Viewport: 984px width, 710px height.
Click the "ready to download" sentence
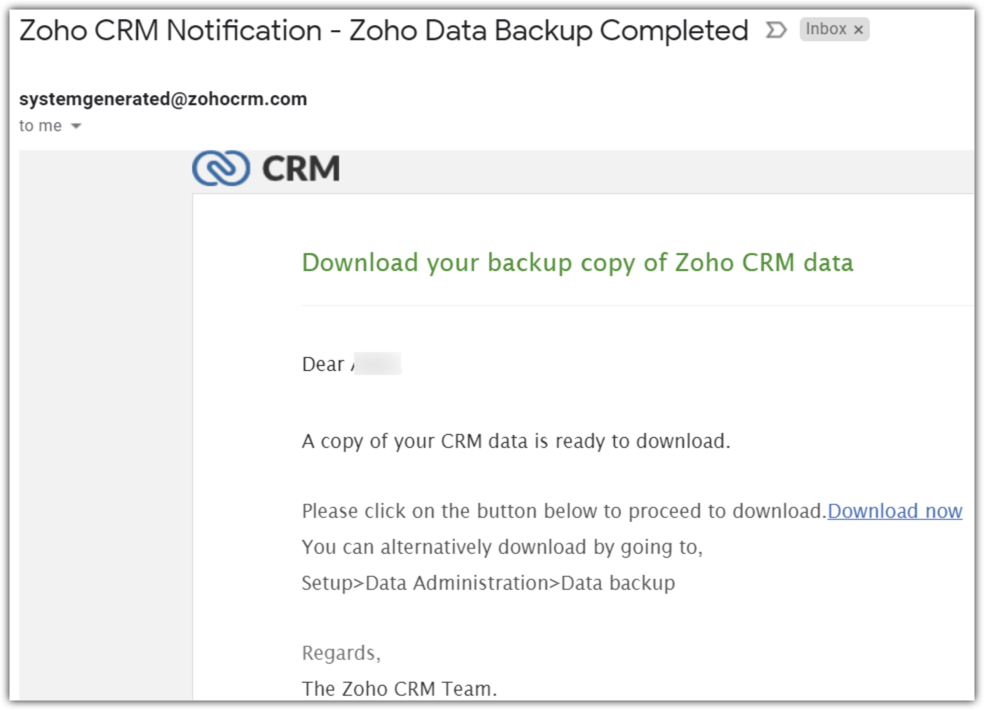pos(516,440)
